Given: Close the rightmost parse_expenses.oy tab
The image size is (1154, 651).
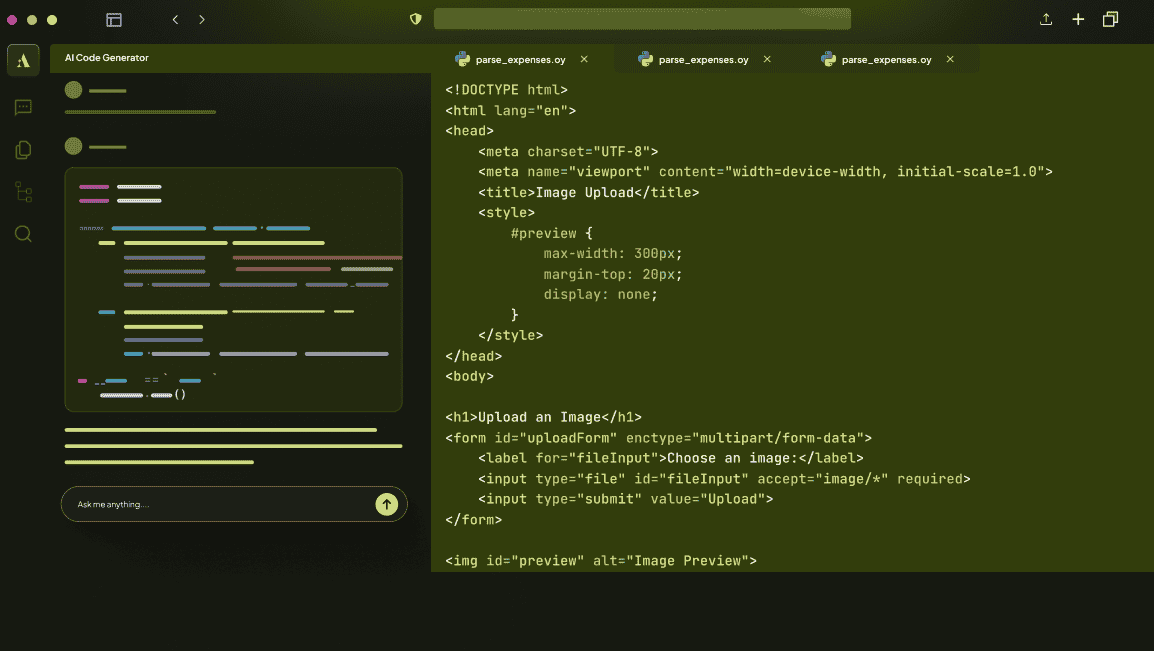Looking at the screenshot, I should (x=950, y=59).
